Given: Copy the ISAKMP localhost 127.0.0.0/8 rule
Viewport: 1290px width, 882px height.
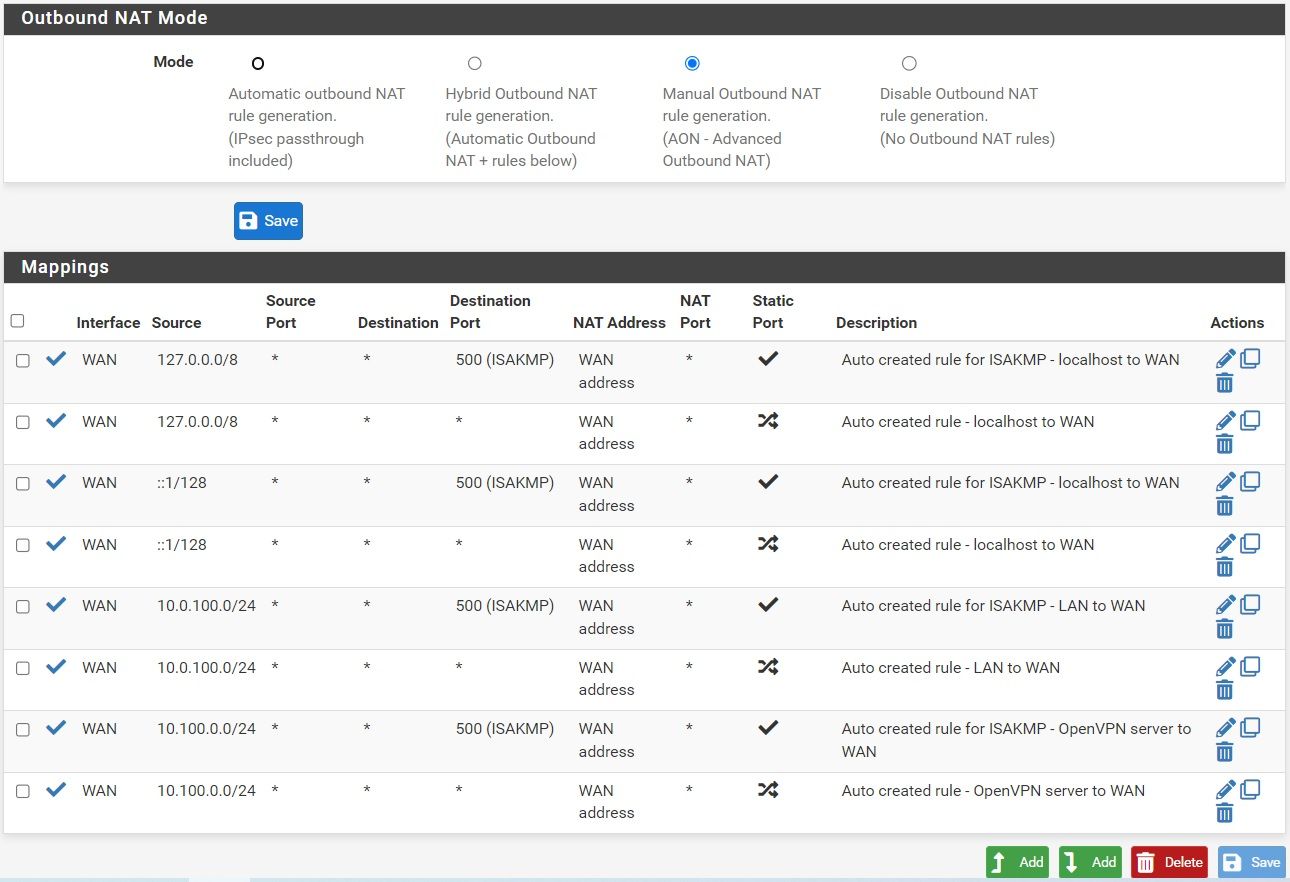Looking at the screenshot, I should pyautogui.click(x=1250, y=358).
